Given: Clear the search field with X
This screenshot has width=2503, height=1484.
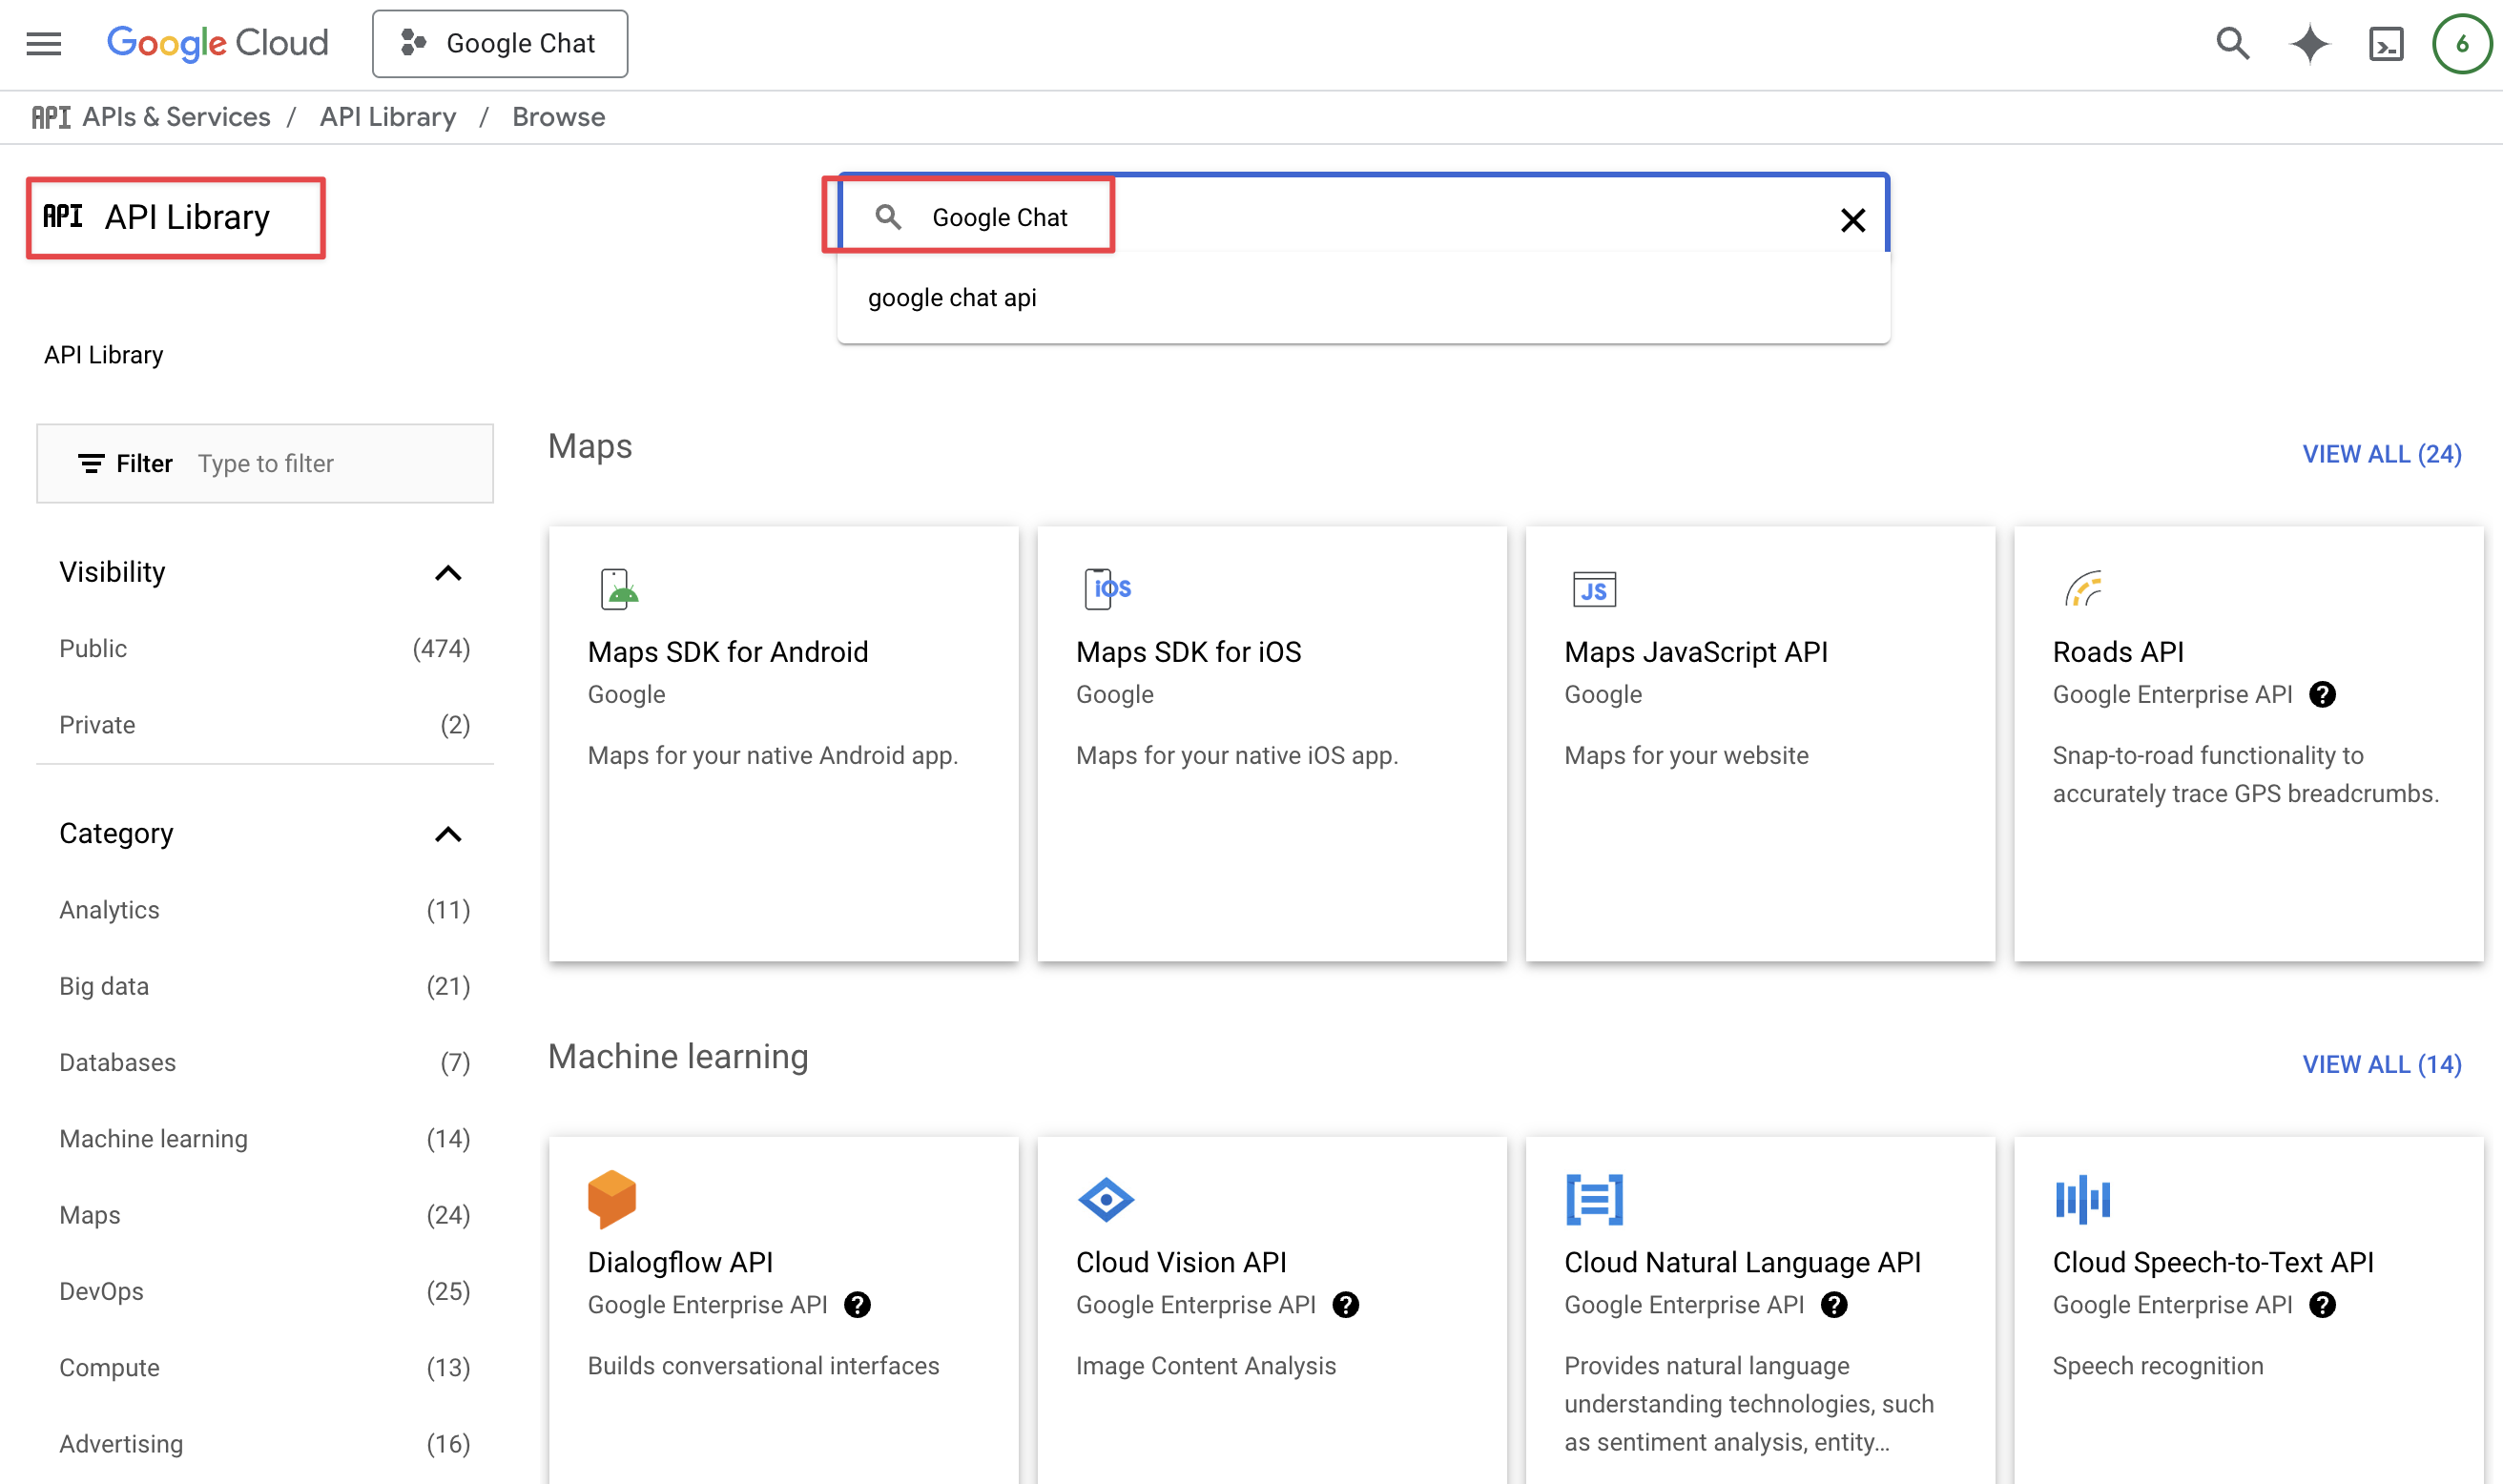Looking at the screenshot, I should point(1852,220).
